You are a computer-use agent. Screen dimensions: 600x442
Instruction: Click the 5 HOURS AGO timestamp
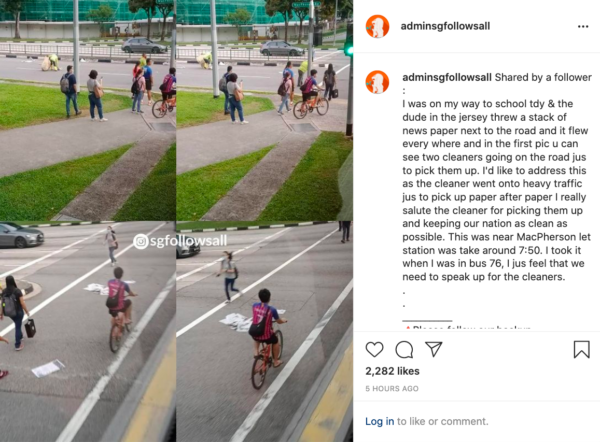pyautogui.click(x=391, y=388)
